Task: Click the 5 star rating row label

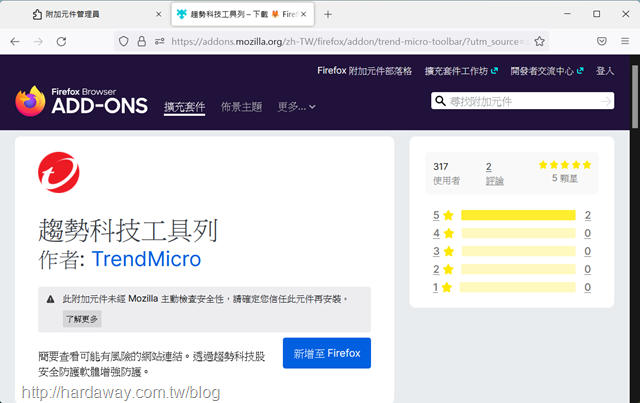Action: 443,215
